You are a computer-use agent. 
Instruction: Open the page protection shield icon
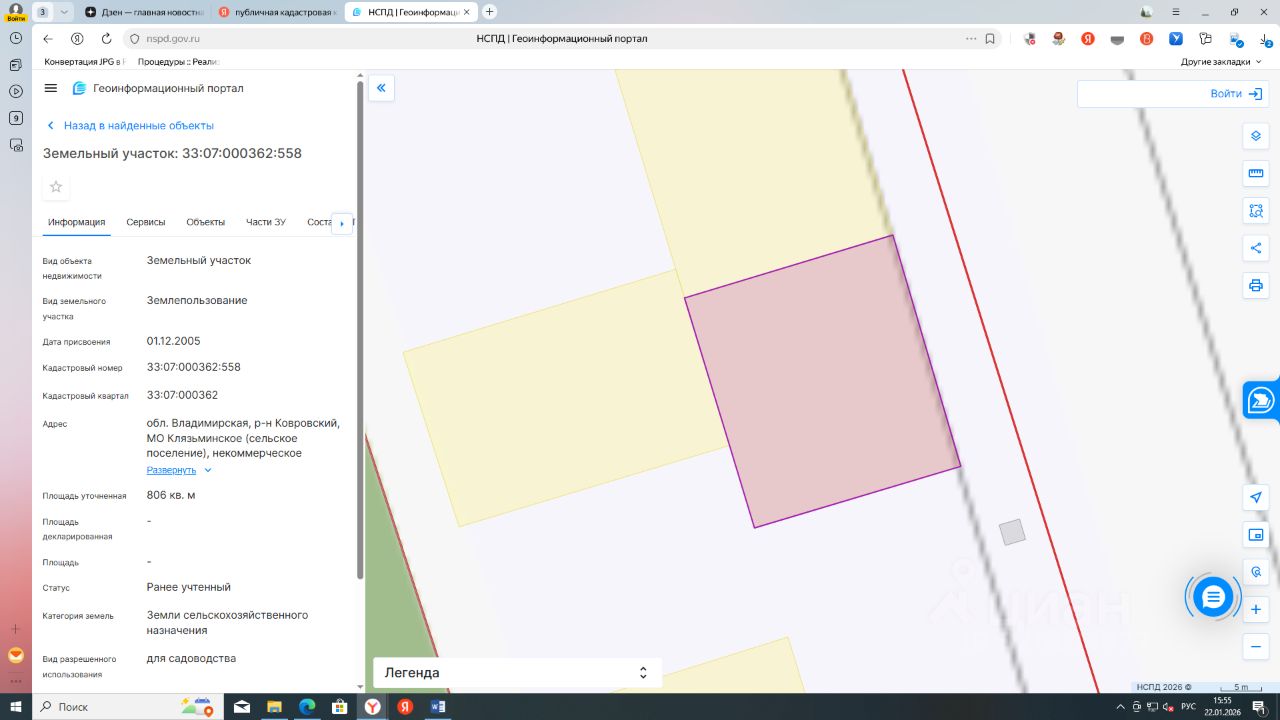click(x=135, y=39)
